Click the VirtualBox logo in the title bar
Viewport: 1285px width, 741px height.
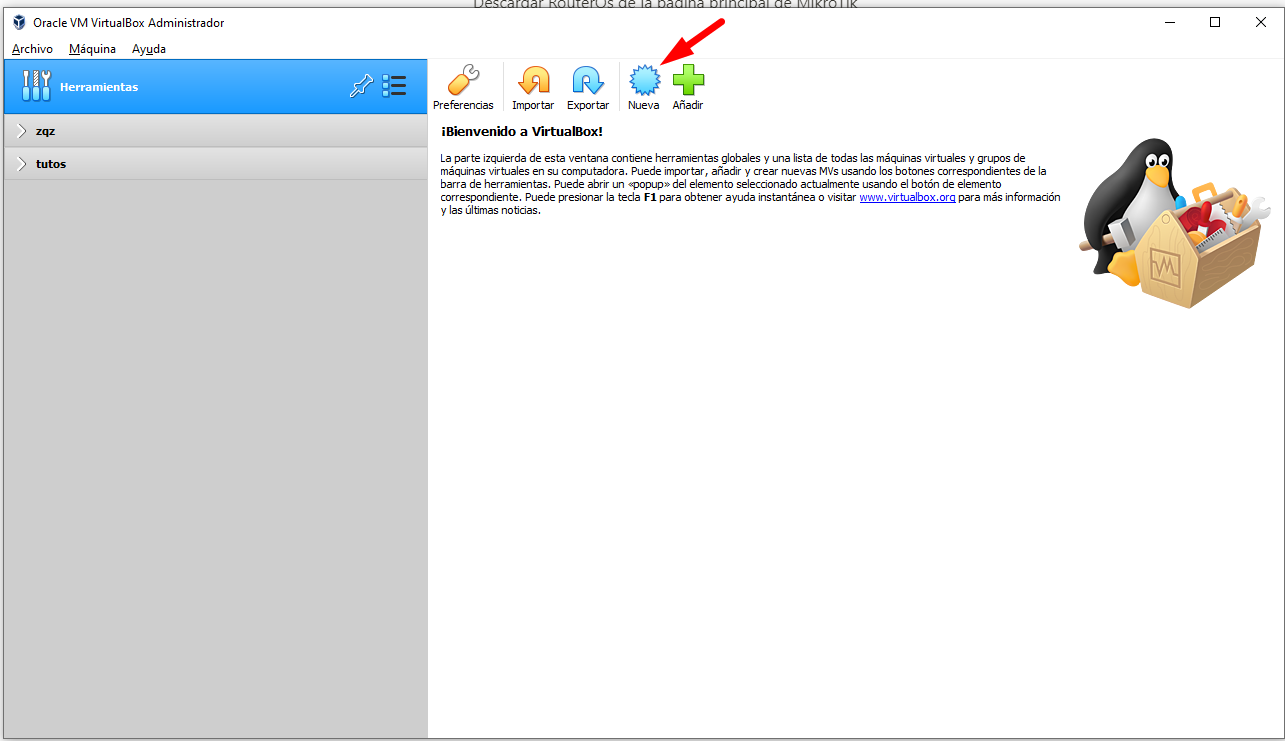17,21
